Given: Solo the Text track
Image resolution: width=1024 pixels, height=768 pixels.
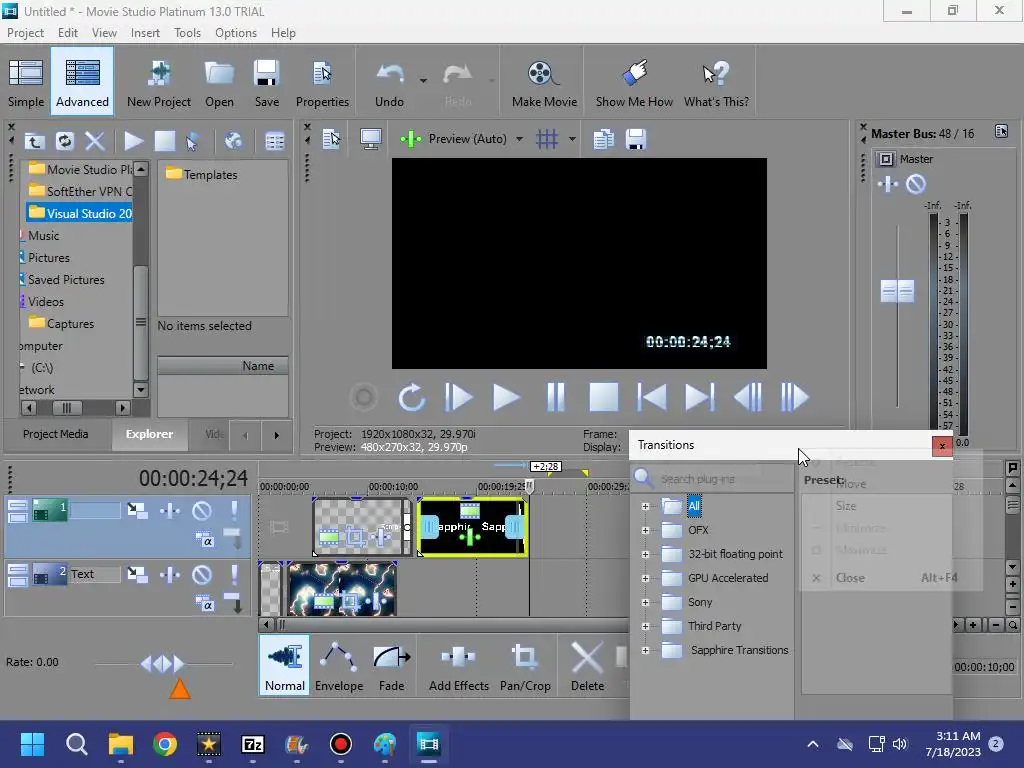Looking at the screenshot, I should tap(234, 574).
